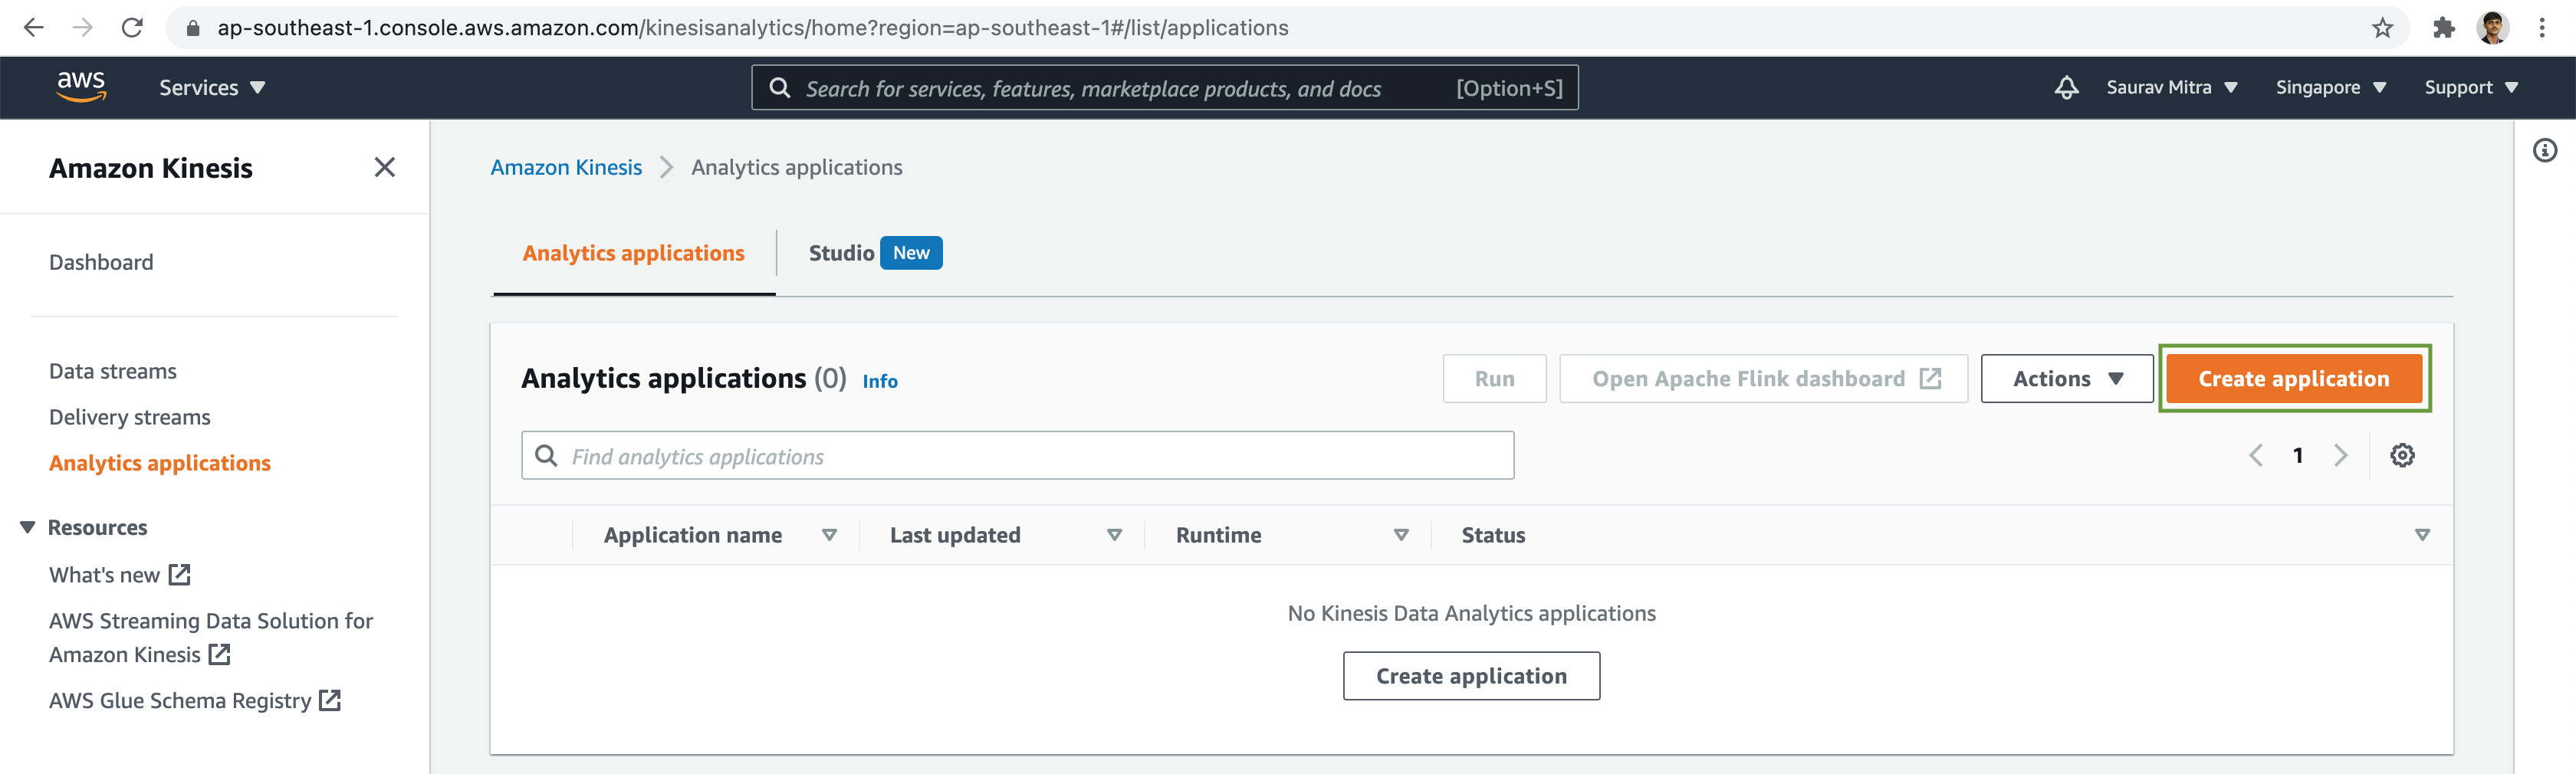2576x774 pixels.
Task: Click the Amazon Kinesis sidebar title
Action: click(x=151, y=168)
